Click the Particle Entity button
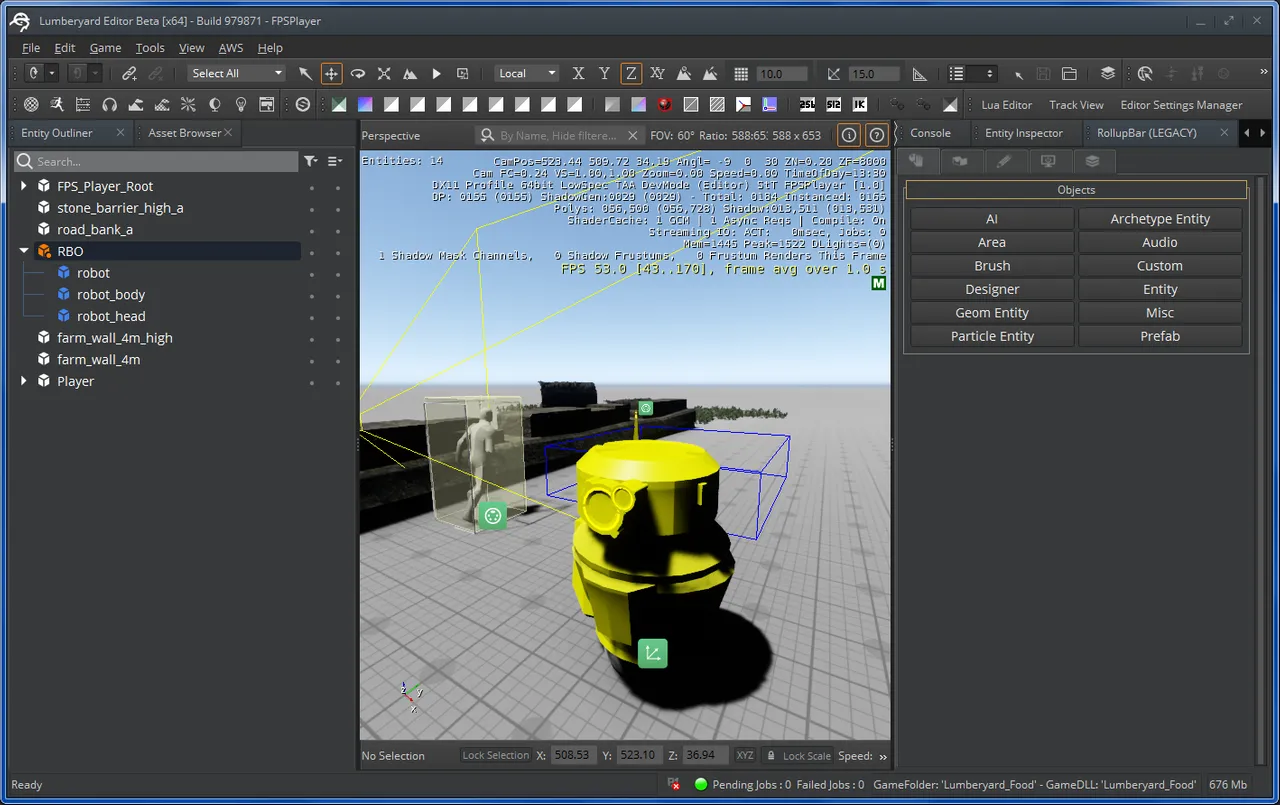 [992, 336]
